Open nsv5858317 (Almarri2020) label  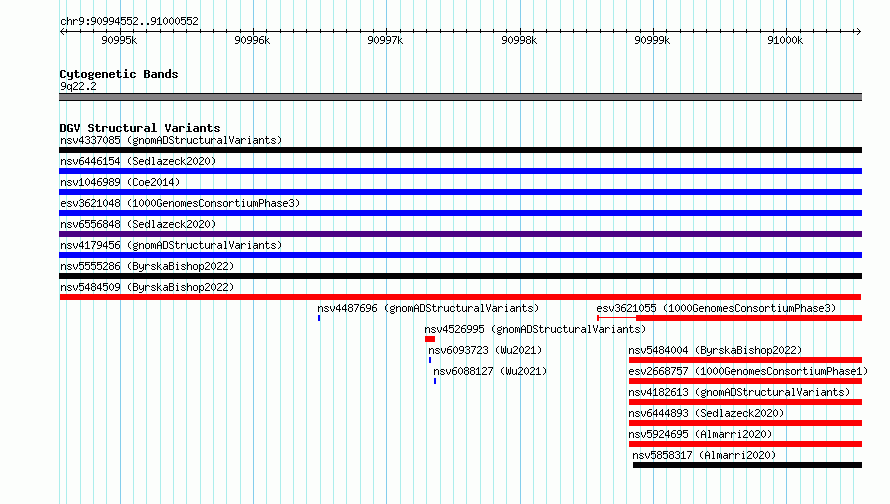coord(704,455)
